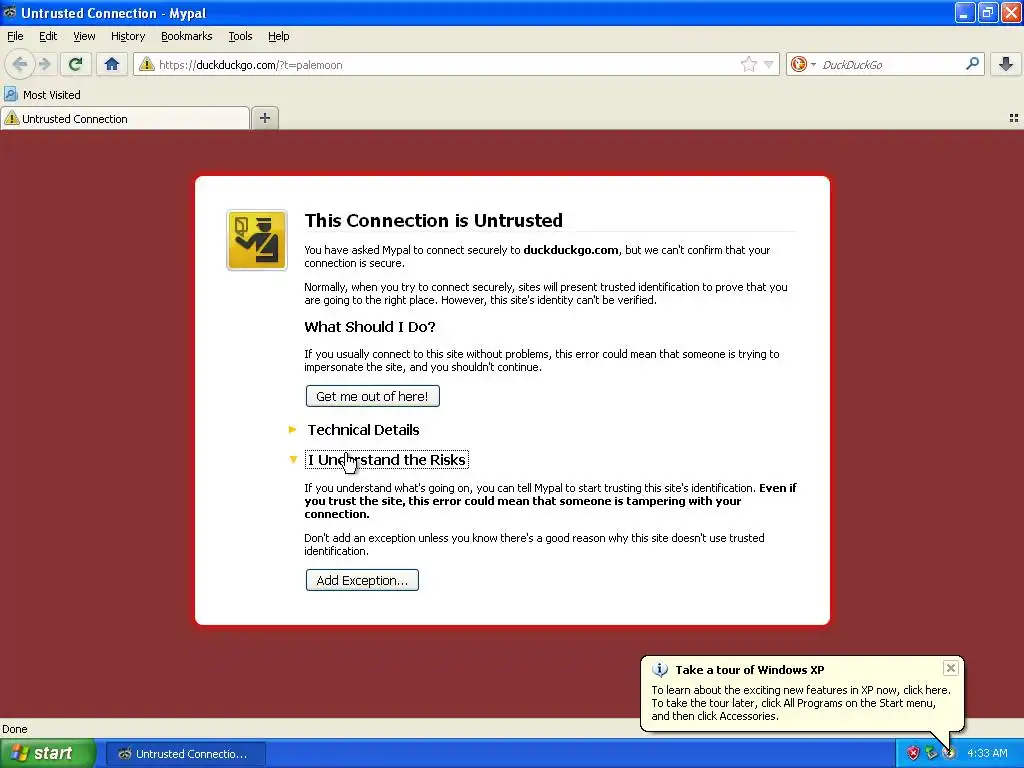1024x768 pixels.
Task: Open the DuckDuckGo search engine selector
Action: coord(803,64)
